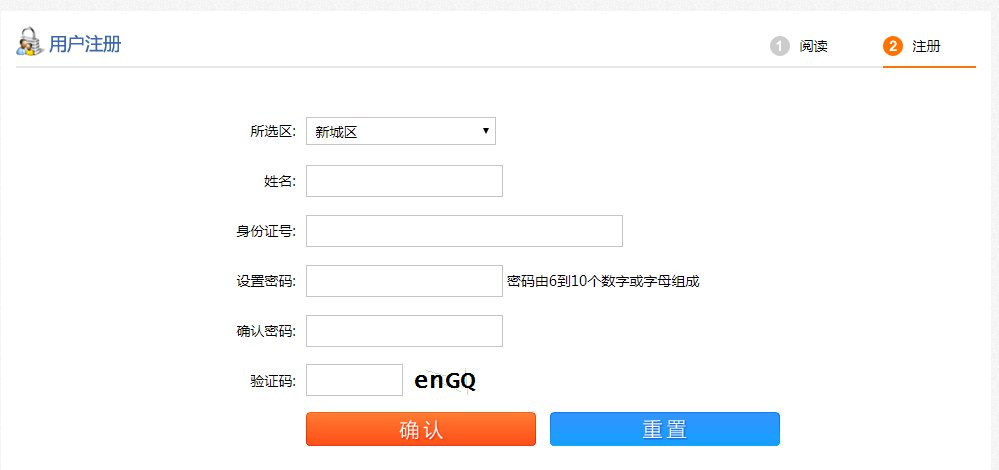Click the dropdown arrow beside 新城区
This screenshot has width=999, height=470.
485,131
